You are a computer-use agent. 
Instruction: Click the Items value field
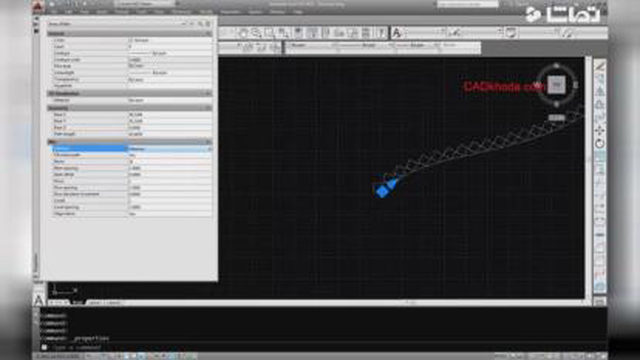(x=170, y=162)
